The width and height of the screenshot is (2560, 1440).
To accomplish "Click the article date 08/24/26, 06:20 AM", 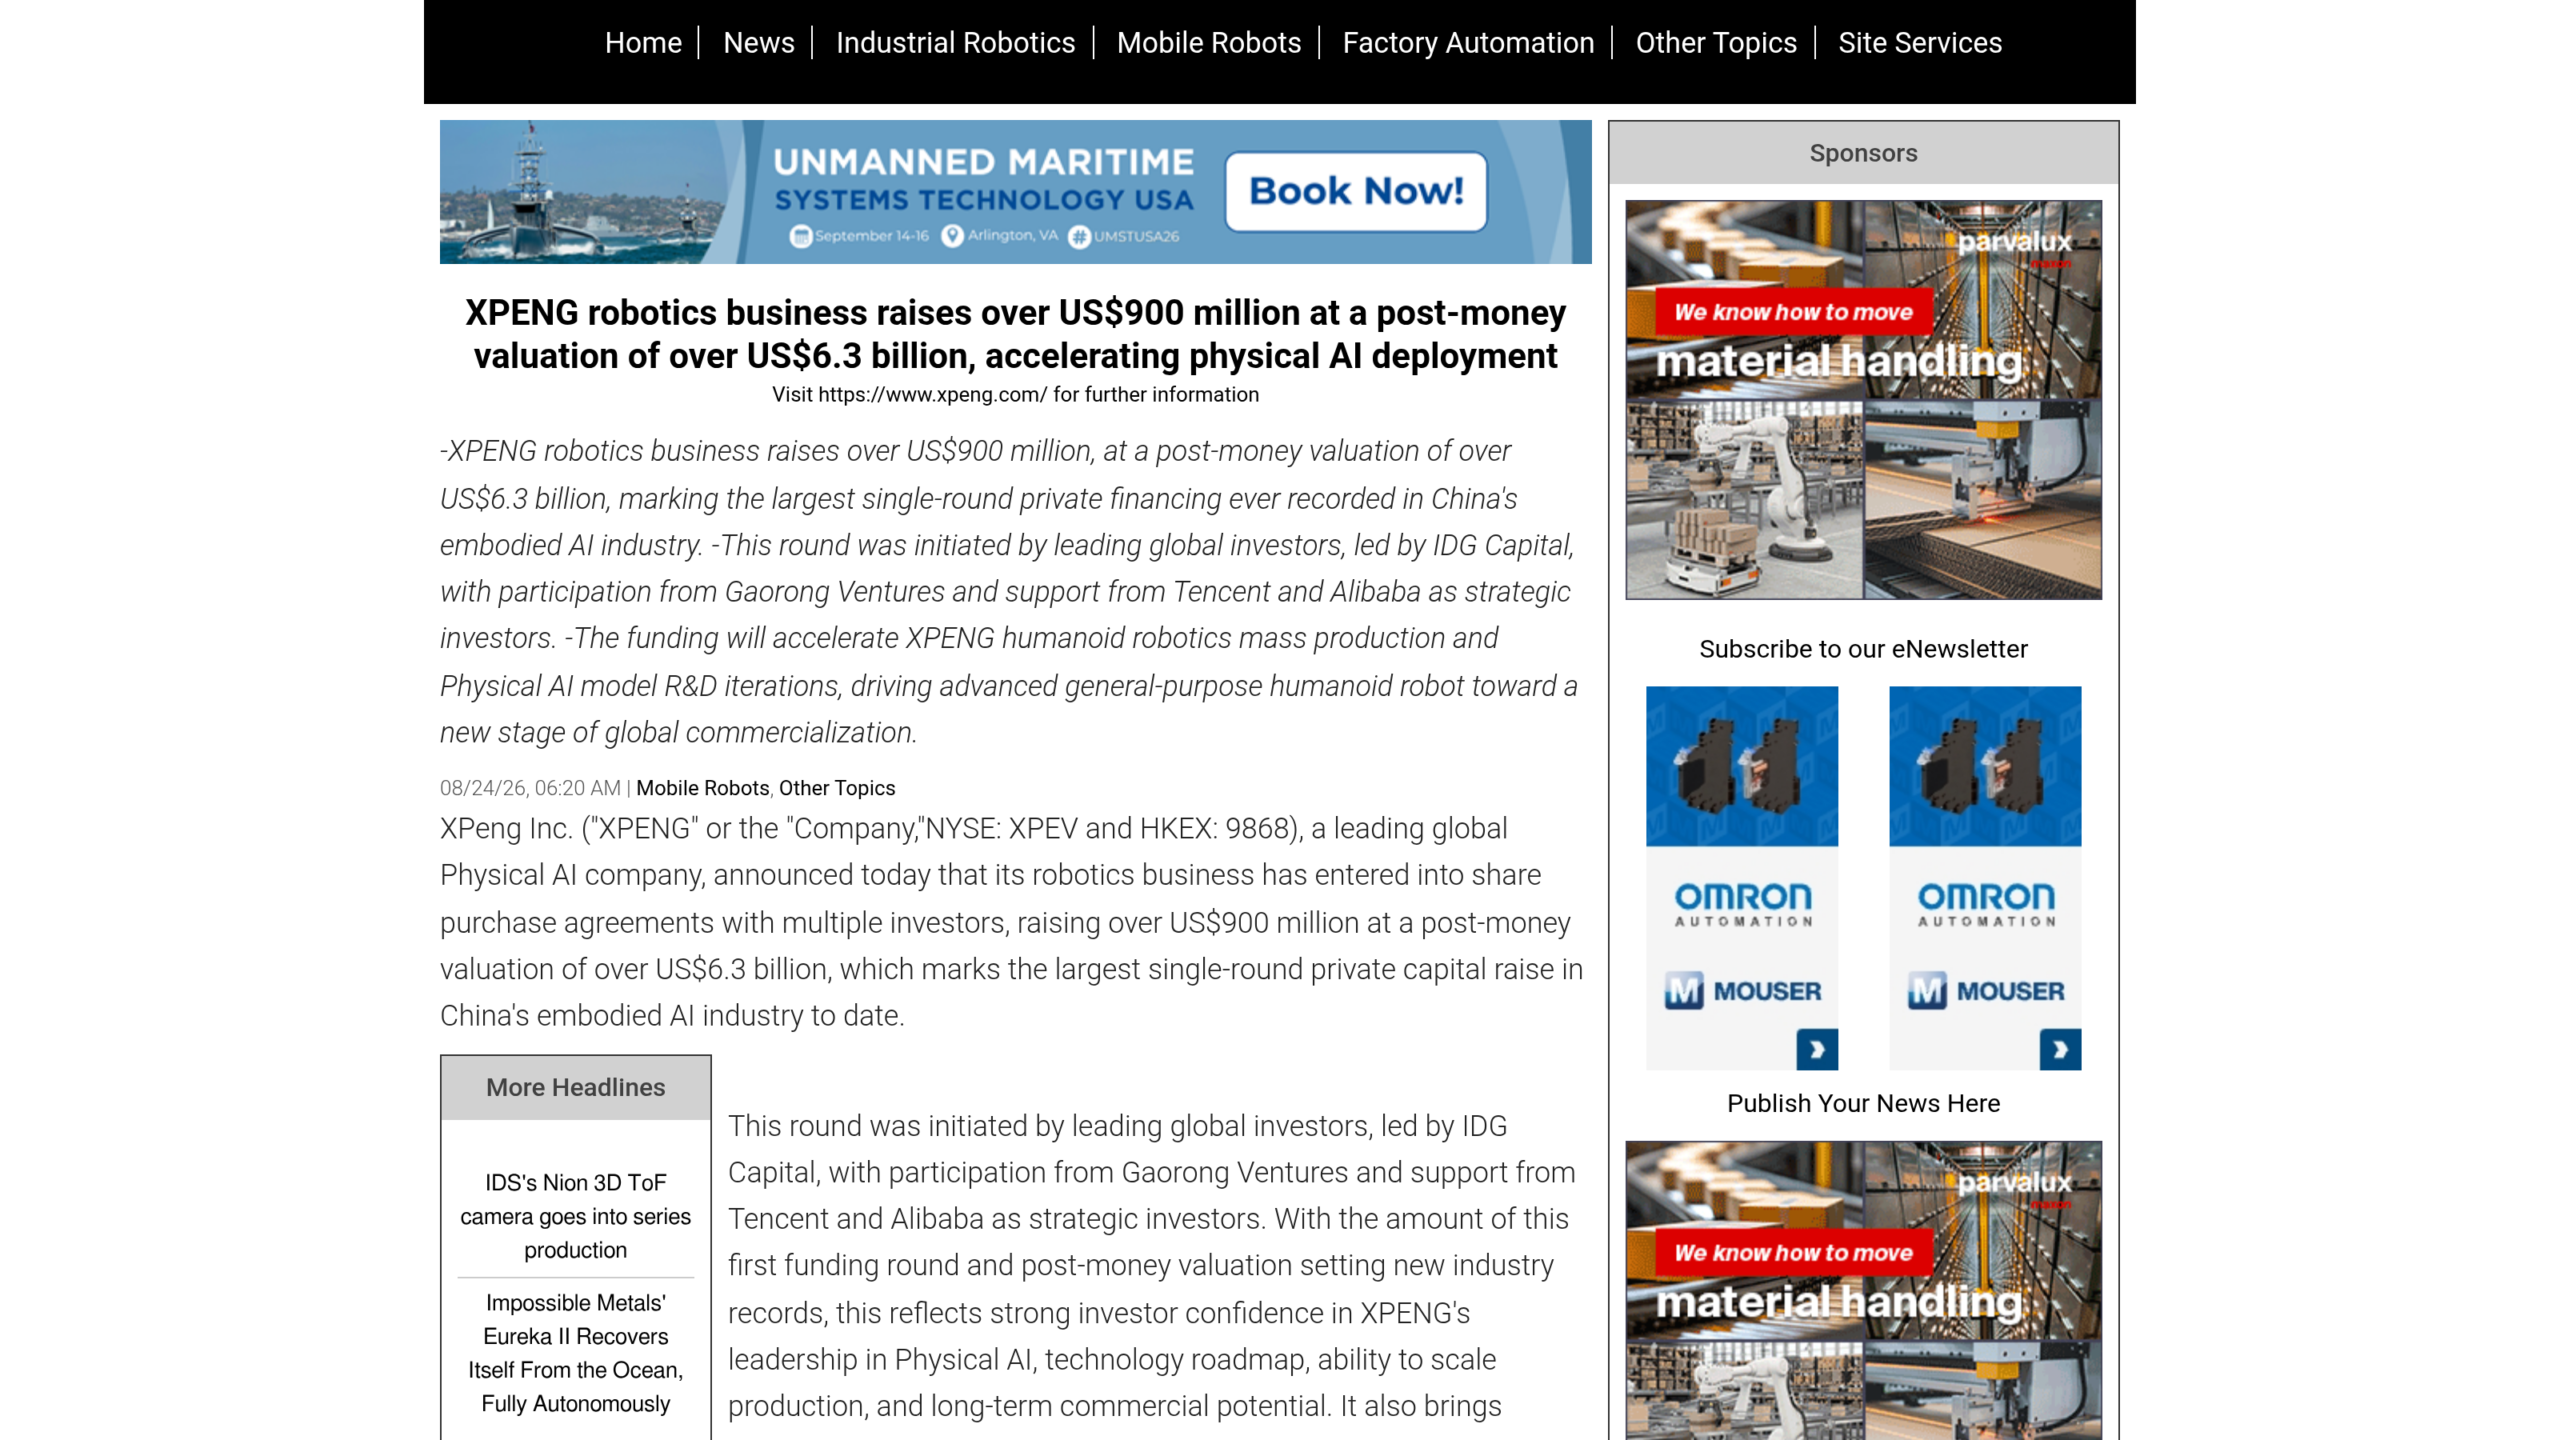I will [530, 788].
